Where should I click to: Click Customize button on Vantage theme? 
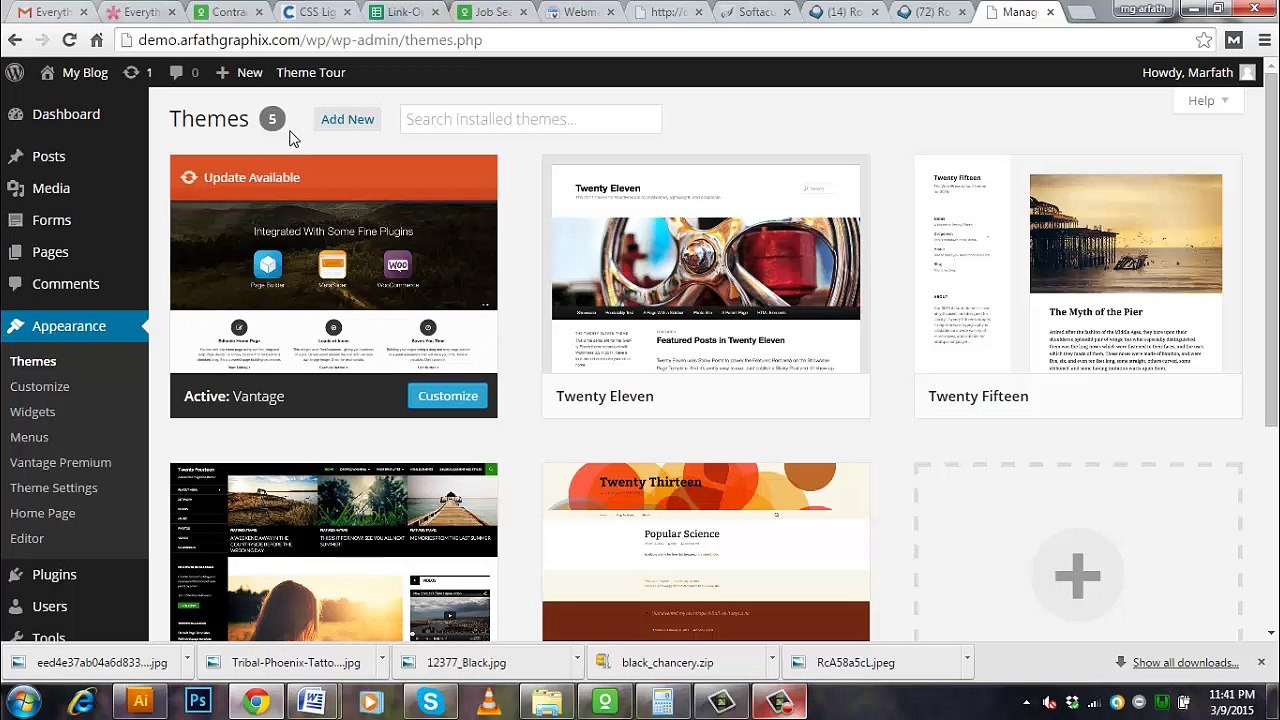pyautogui.click(x=448, y=396)
